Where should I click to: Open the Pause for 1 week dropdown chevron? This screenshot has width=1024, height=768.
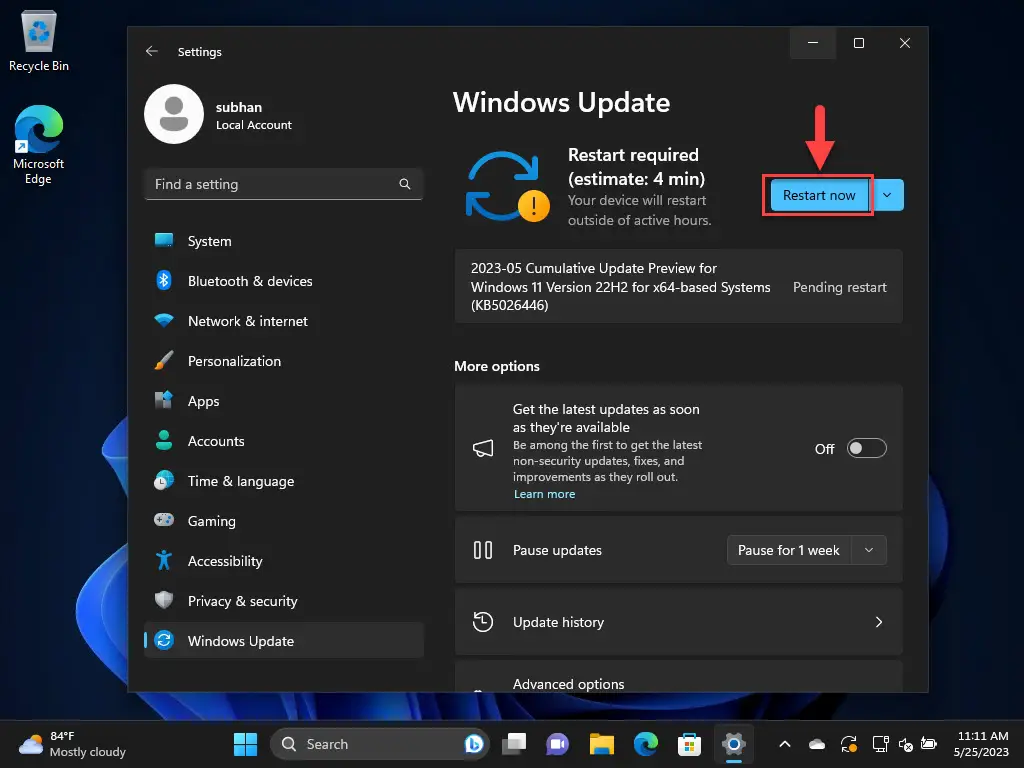coord(869,550)
